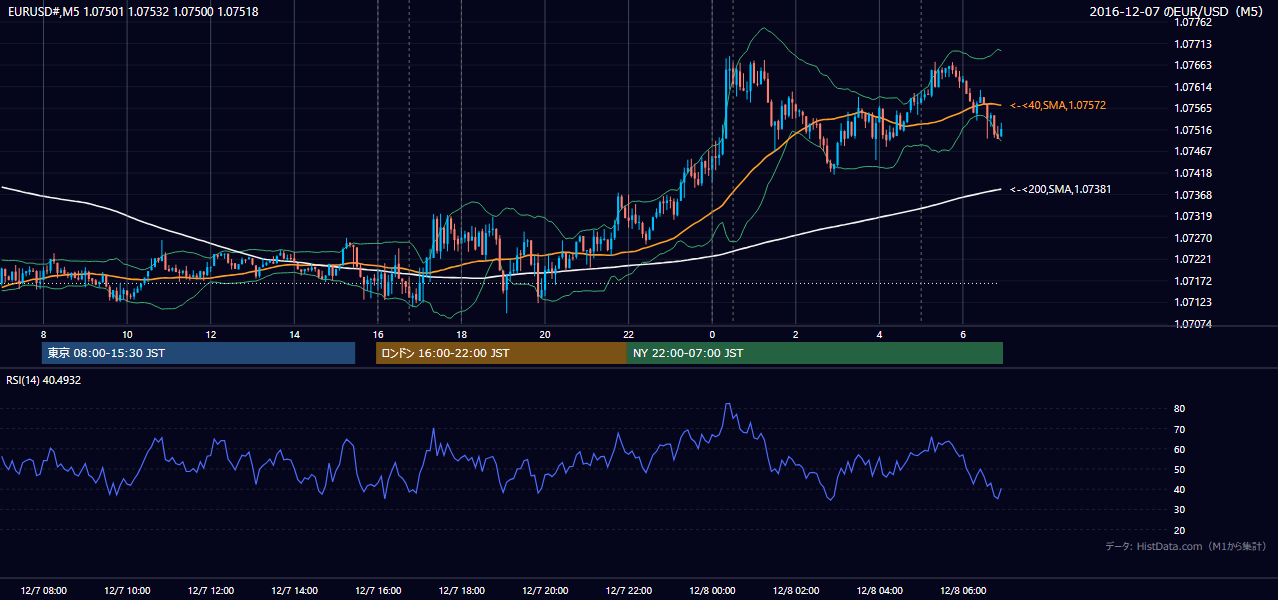Click the 12/8 06:00 date label
The width and height of the screenshot is (1278, 600).
(962, 590)
